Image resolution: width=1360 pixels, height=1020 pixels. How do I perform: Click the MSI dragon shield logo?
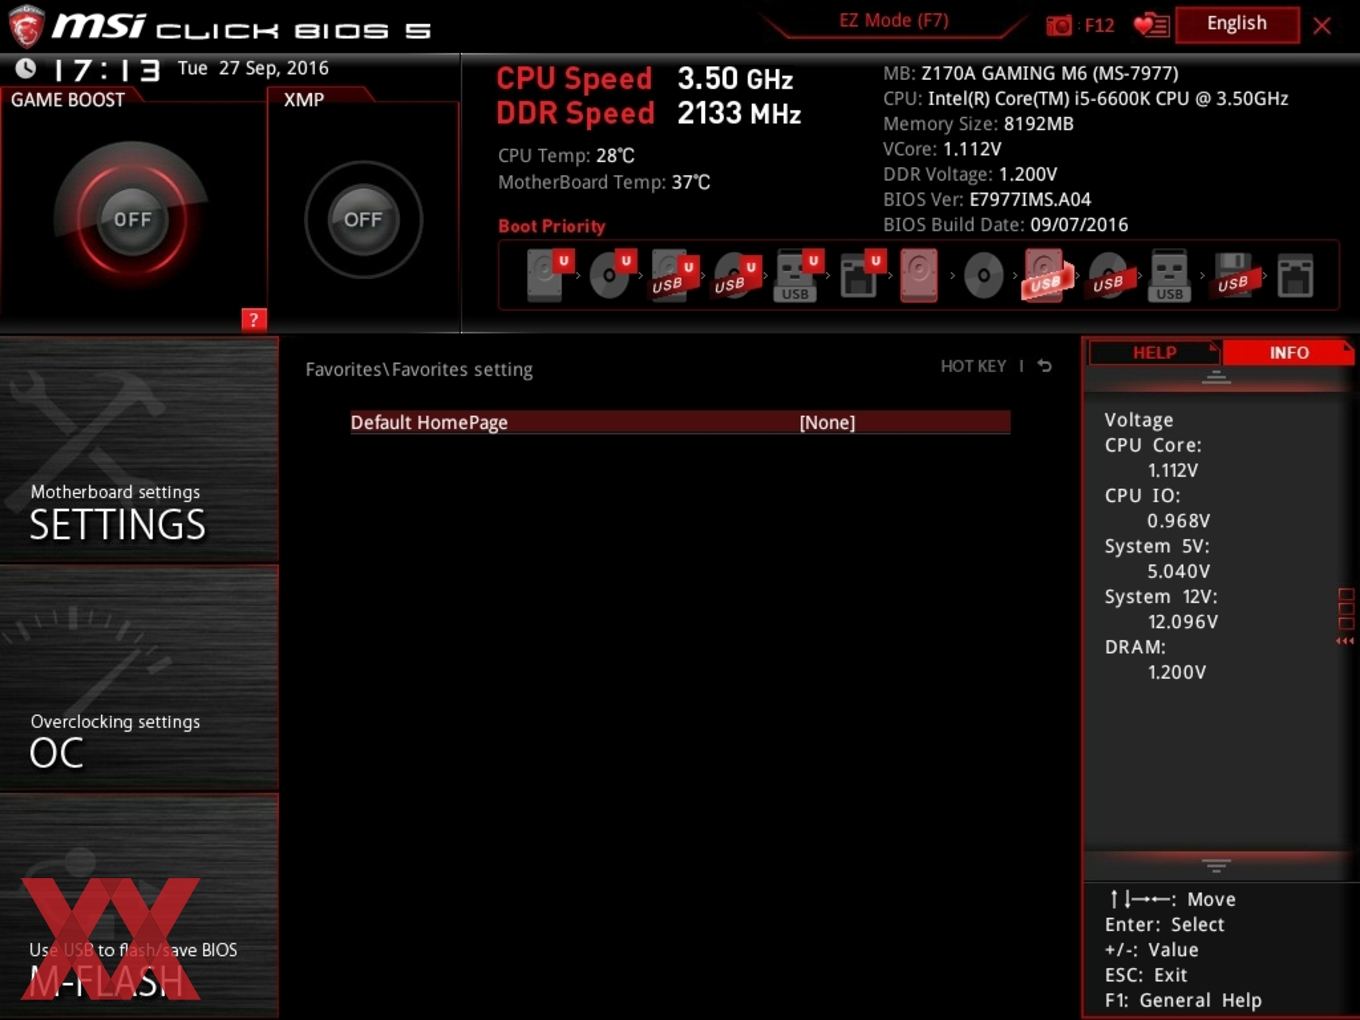[x=26, y=26]
